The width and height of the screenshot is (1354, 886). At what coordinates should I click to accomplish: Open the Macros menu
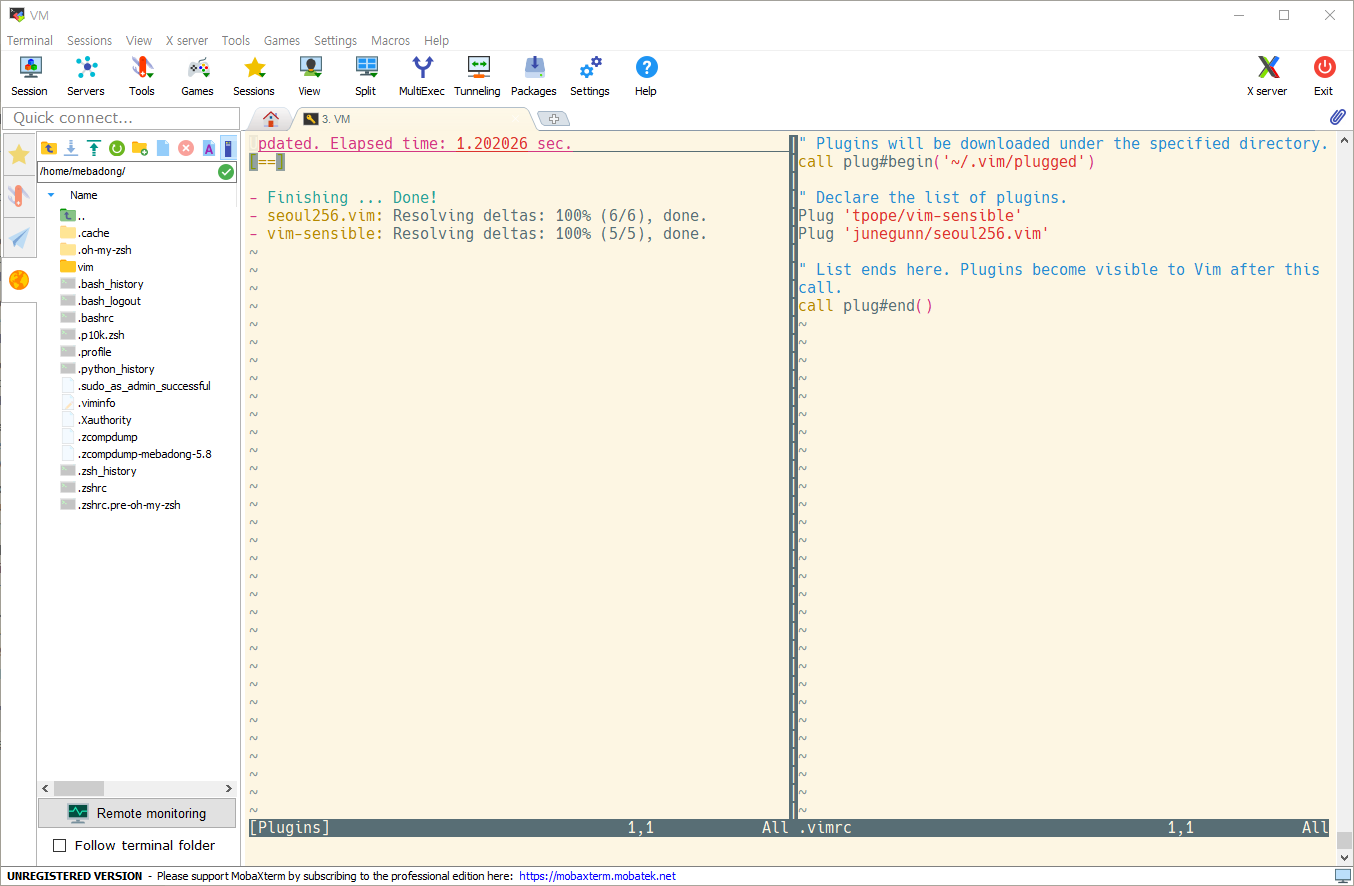point(390,41)
